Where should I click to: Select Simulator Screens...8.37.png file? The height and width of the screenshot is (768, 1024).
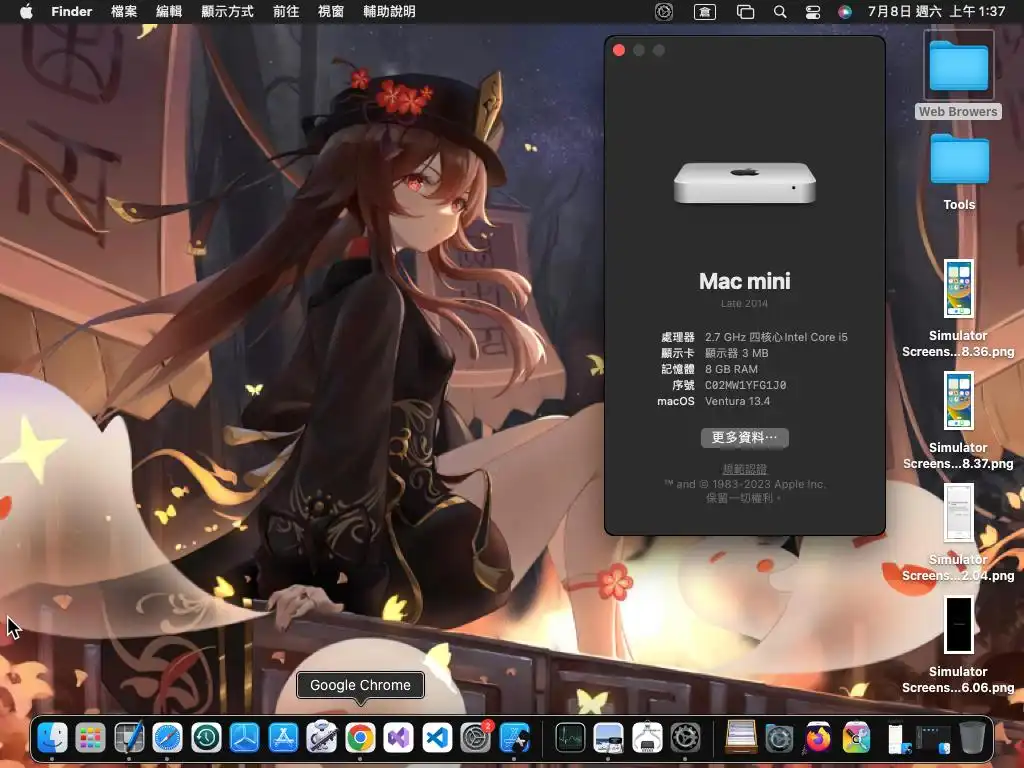(x=958, y=421)
